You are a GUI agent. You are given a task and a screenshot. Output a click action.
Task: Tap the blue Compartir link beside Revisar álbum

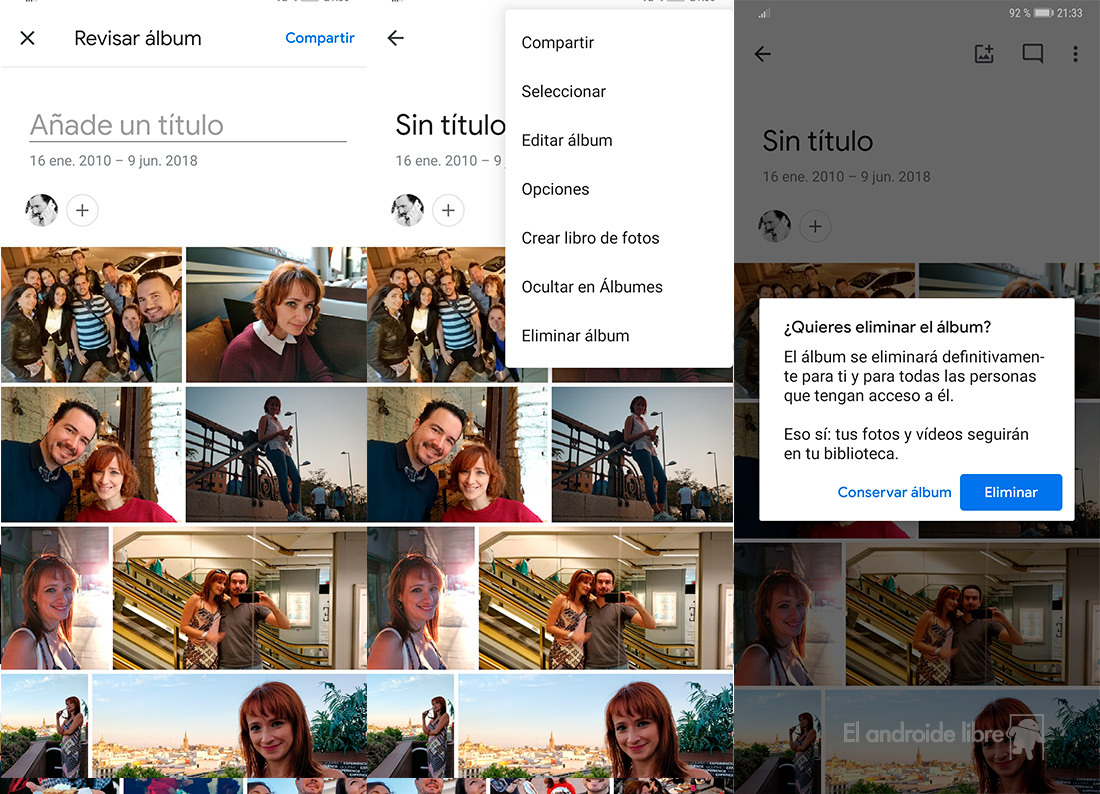319,38
